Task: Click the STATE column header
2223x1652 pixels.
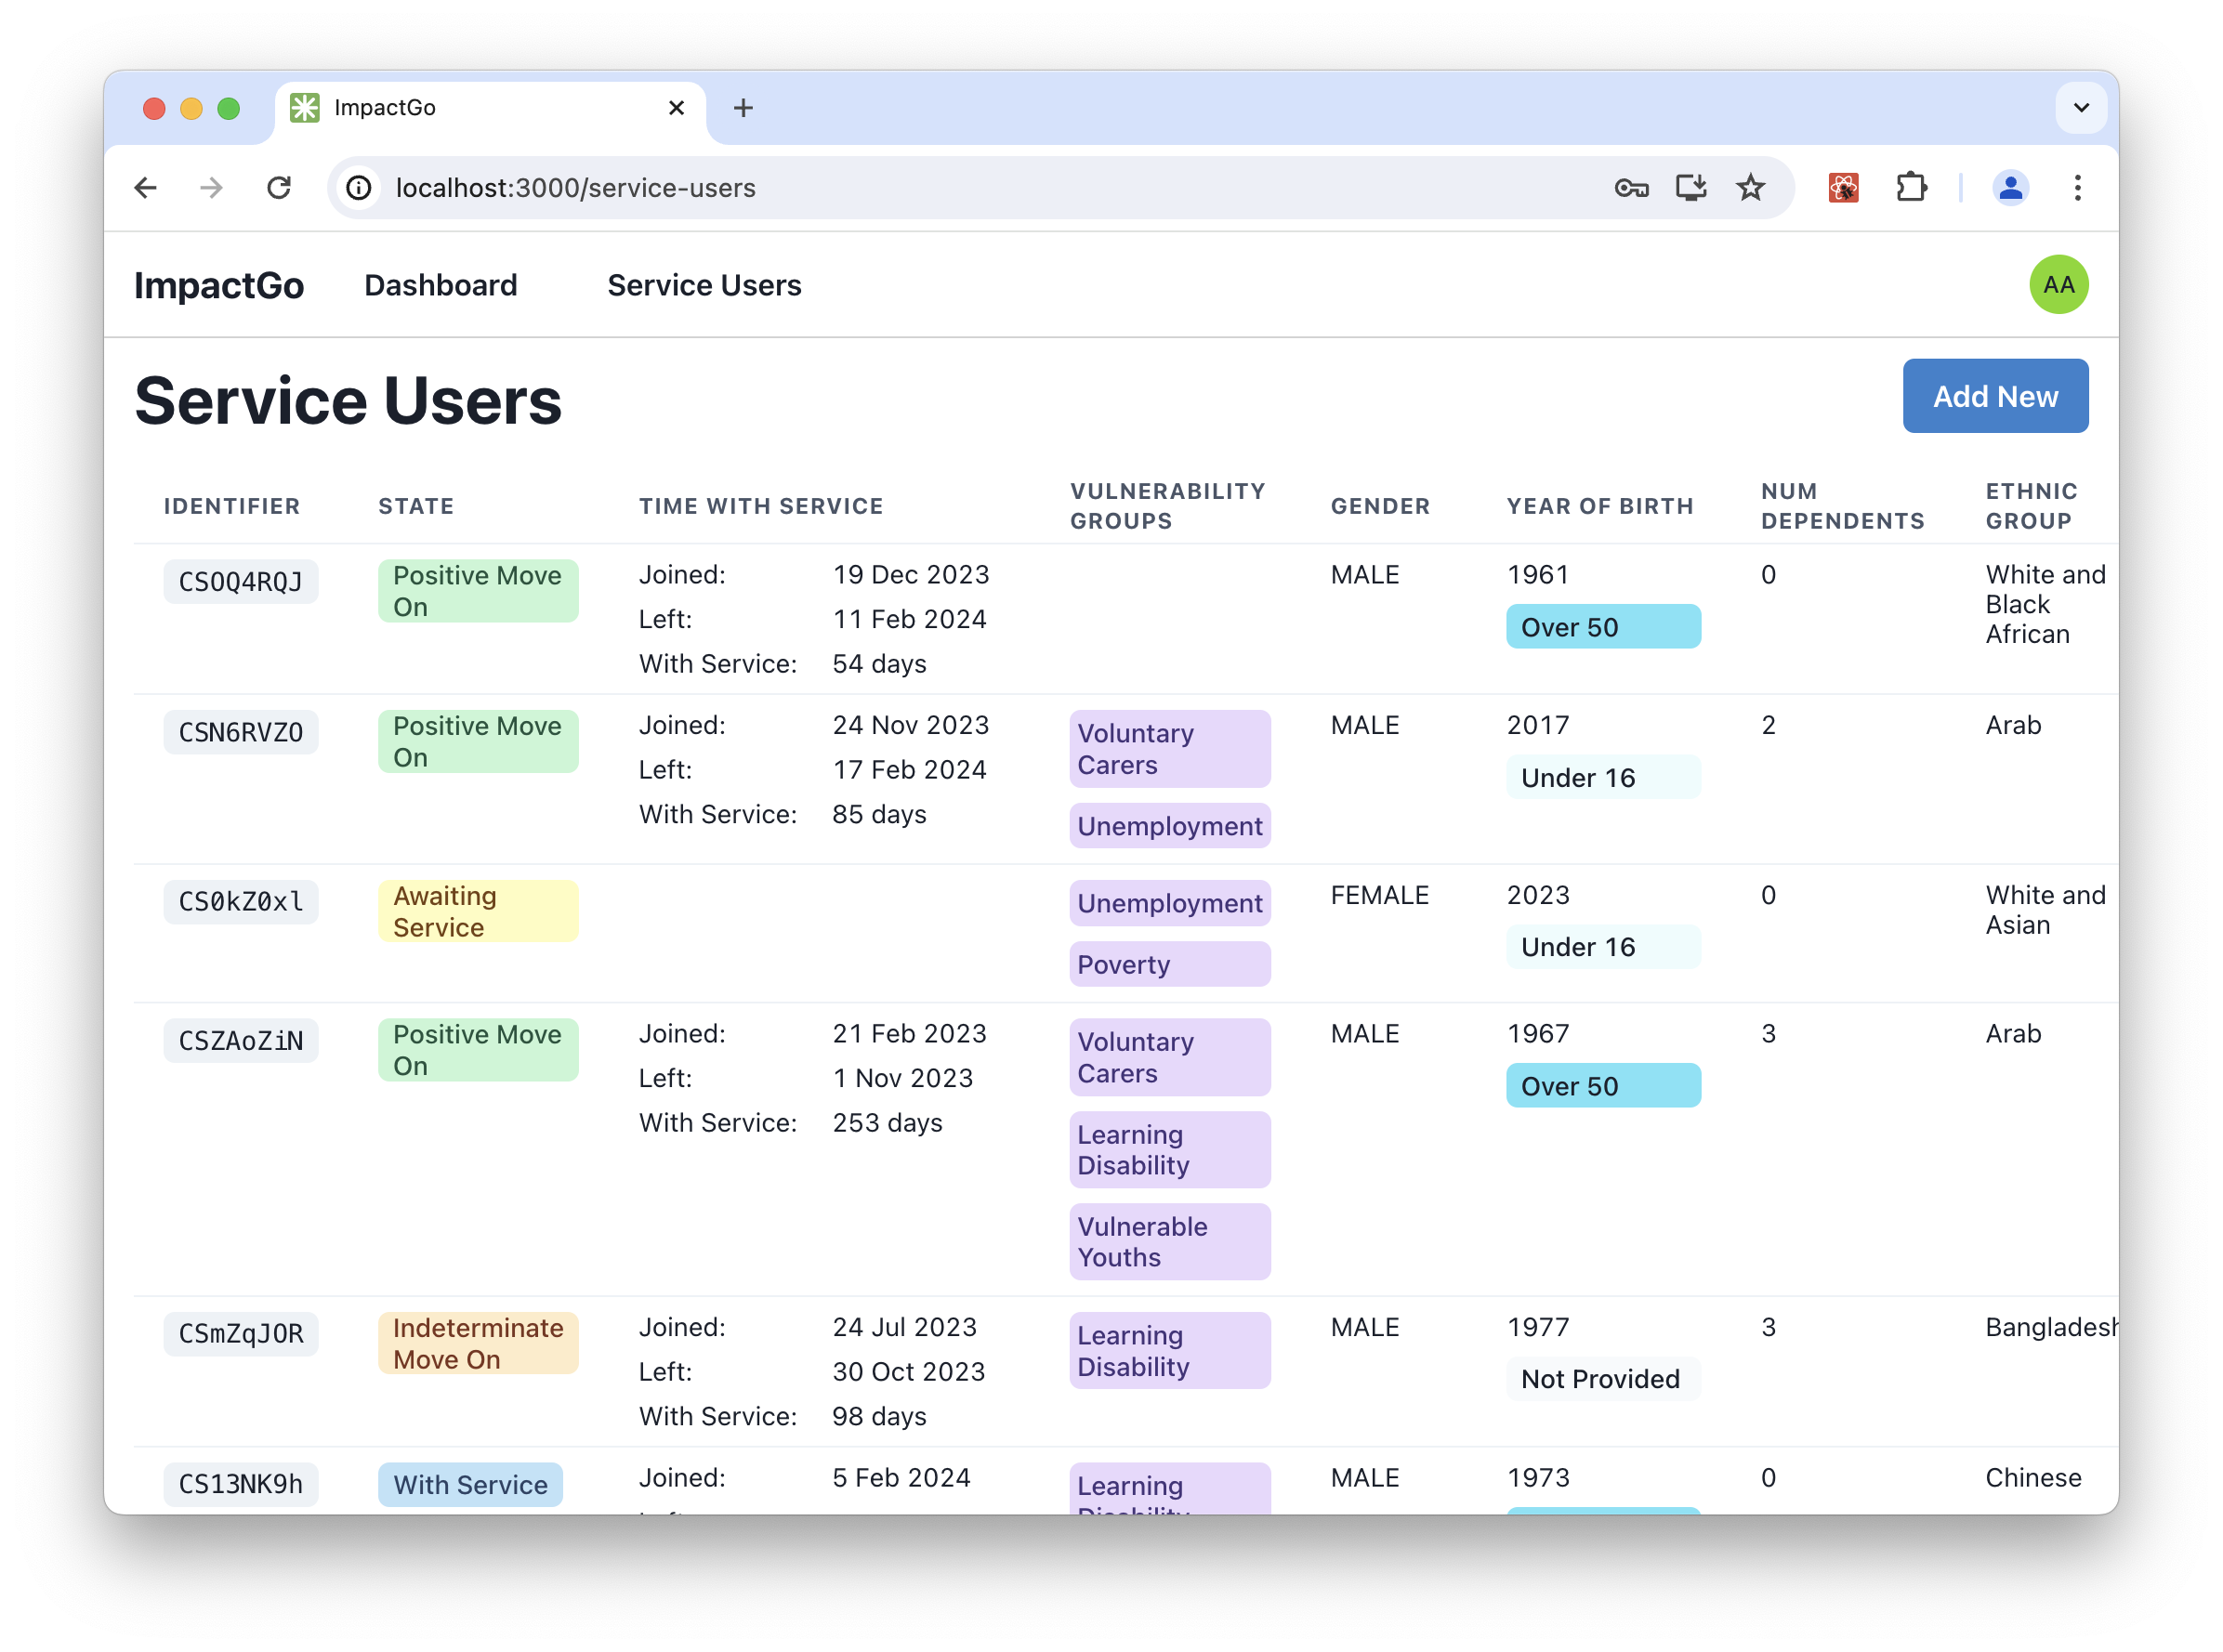Action: (416, 507)
